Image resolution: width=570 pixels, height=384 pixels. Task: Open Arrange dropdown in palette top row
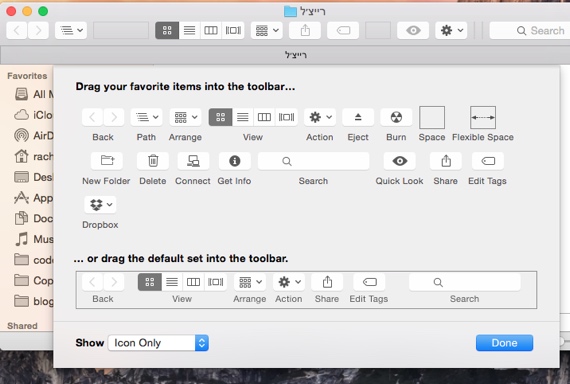click(x=185, y=117)
